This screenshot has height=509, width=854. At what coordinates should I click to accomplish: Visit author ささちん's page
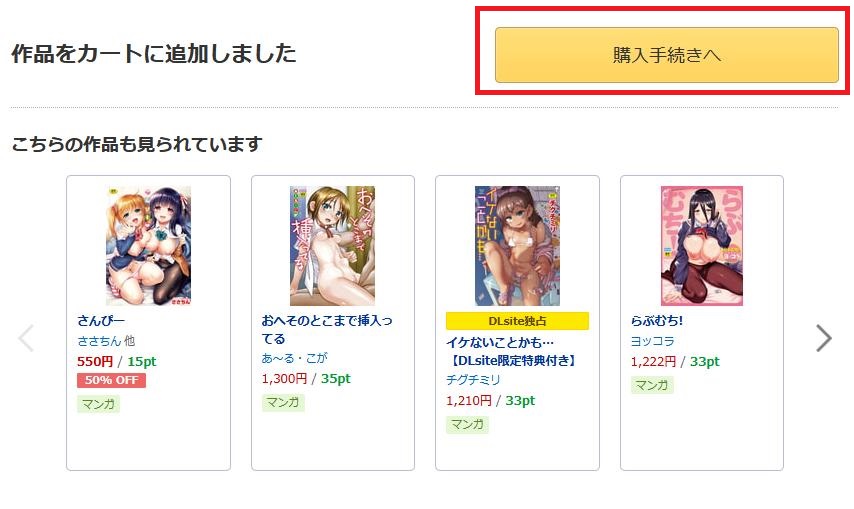(x=99, y=341)
